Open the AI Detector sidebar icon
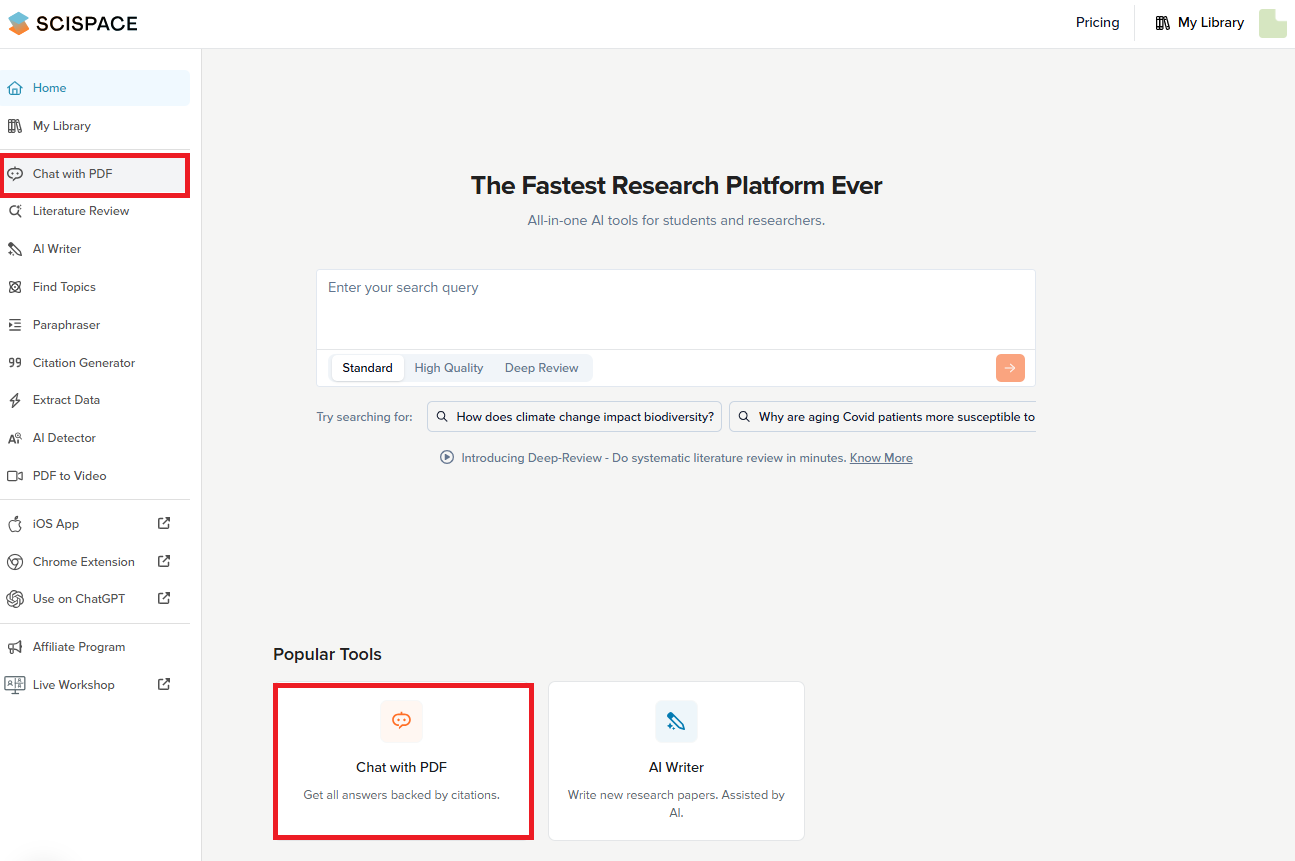 coord(15,438)
